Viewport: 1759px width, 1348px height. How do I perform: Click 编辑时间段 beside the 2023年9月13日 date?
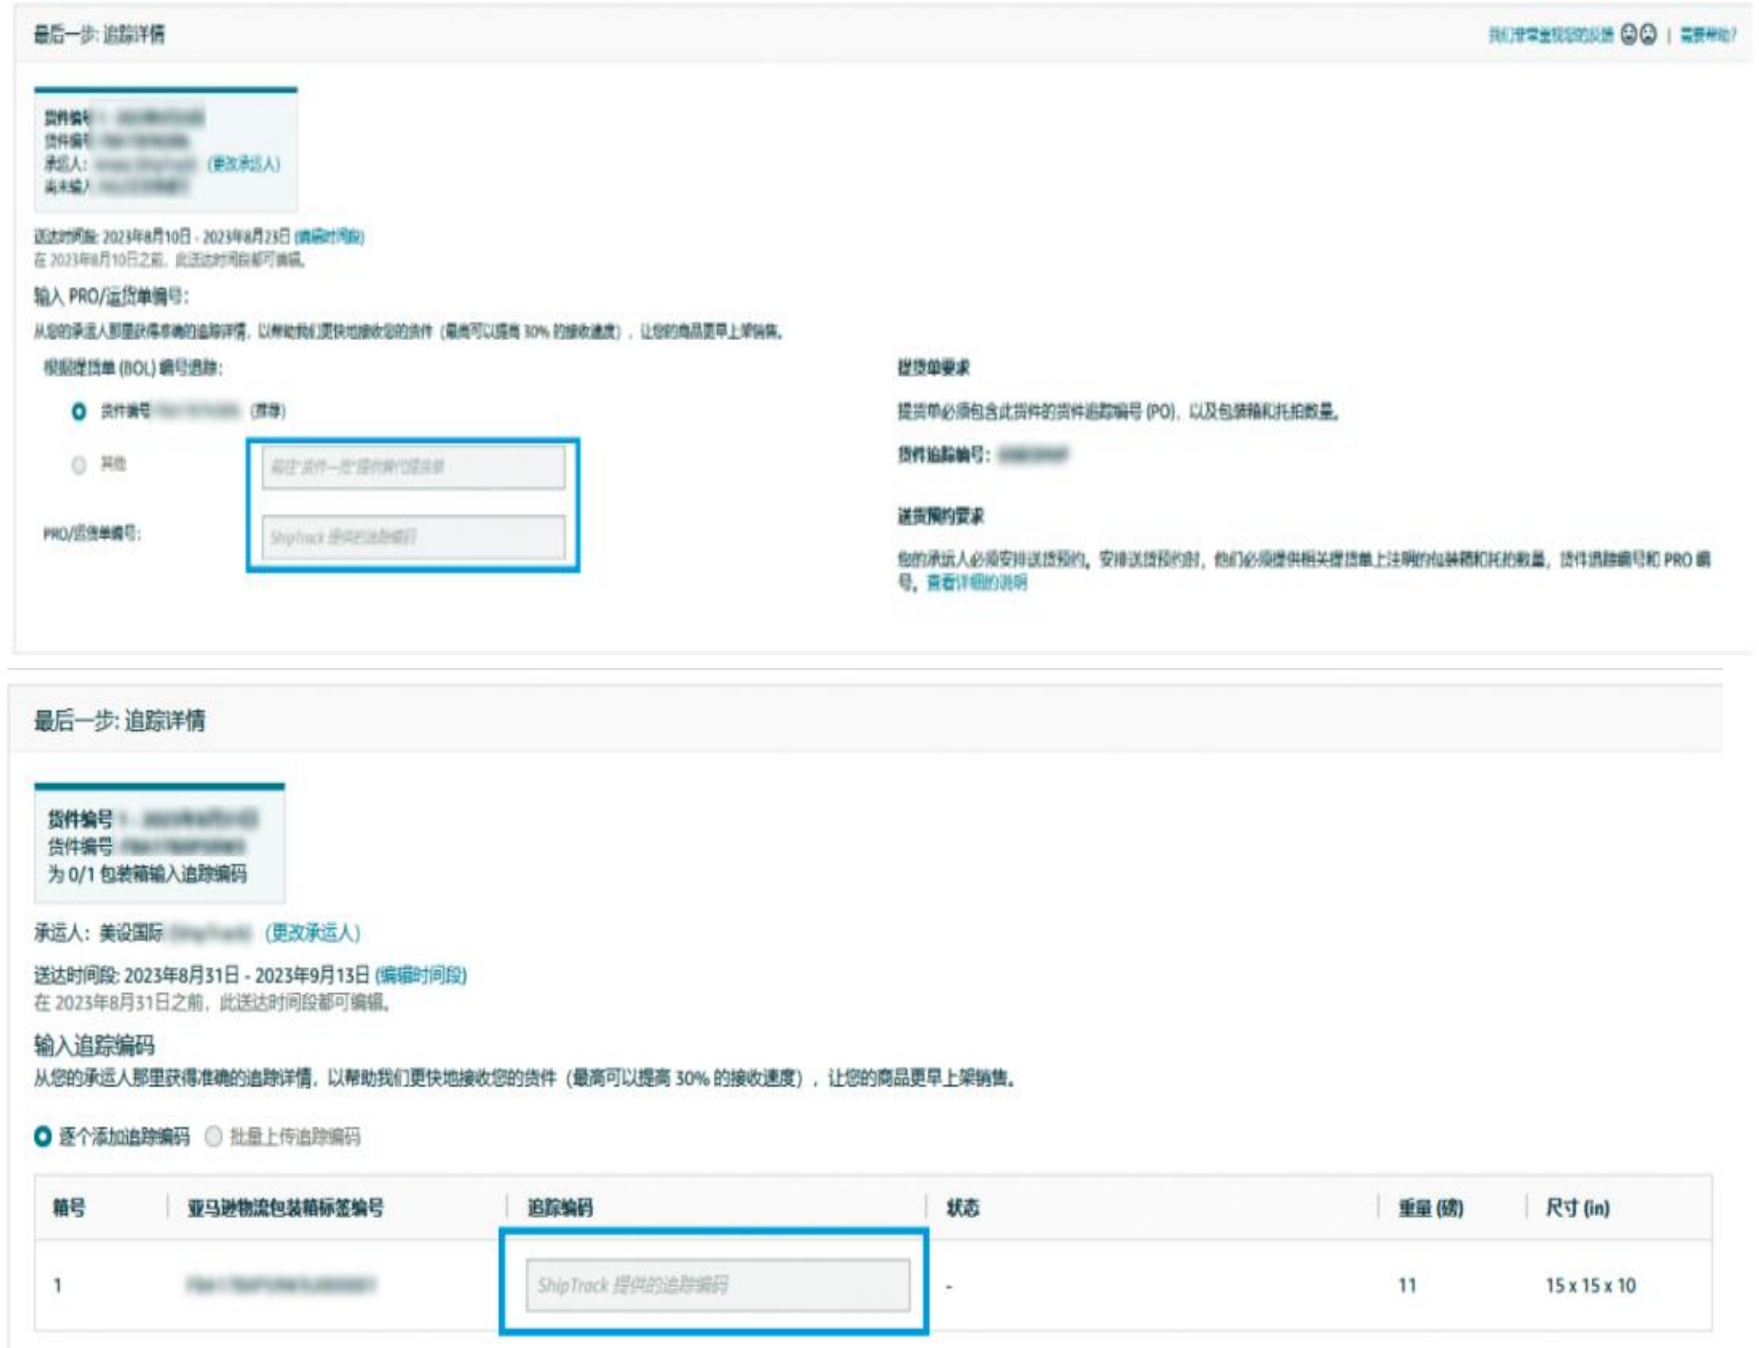coord(421,975)
